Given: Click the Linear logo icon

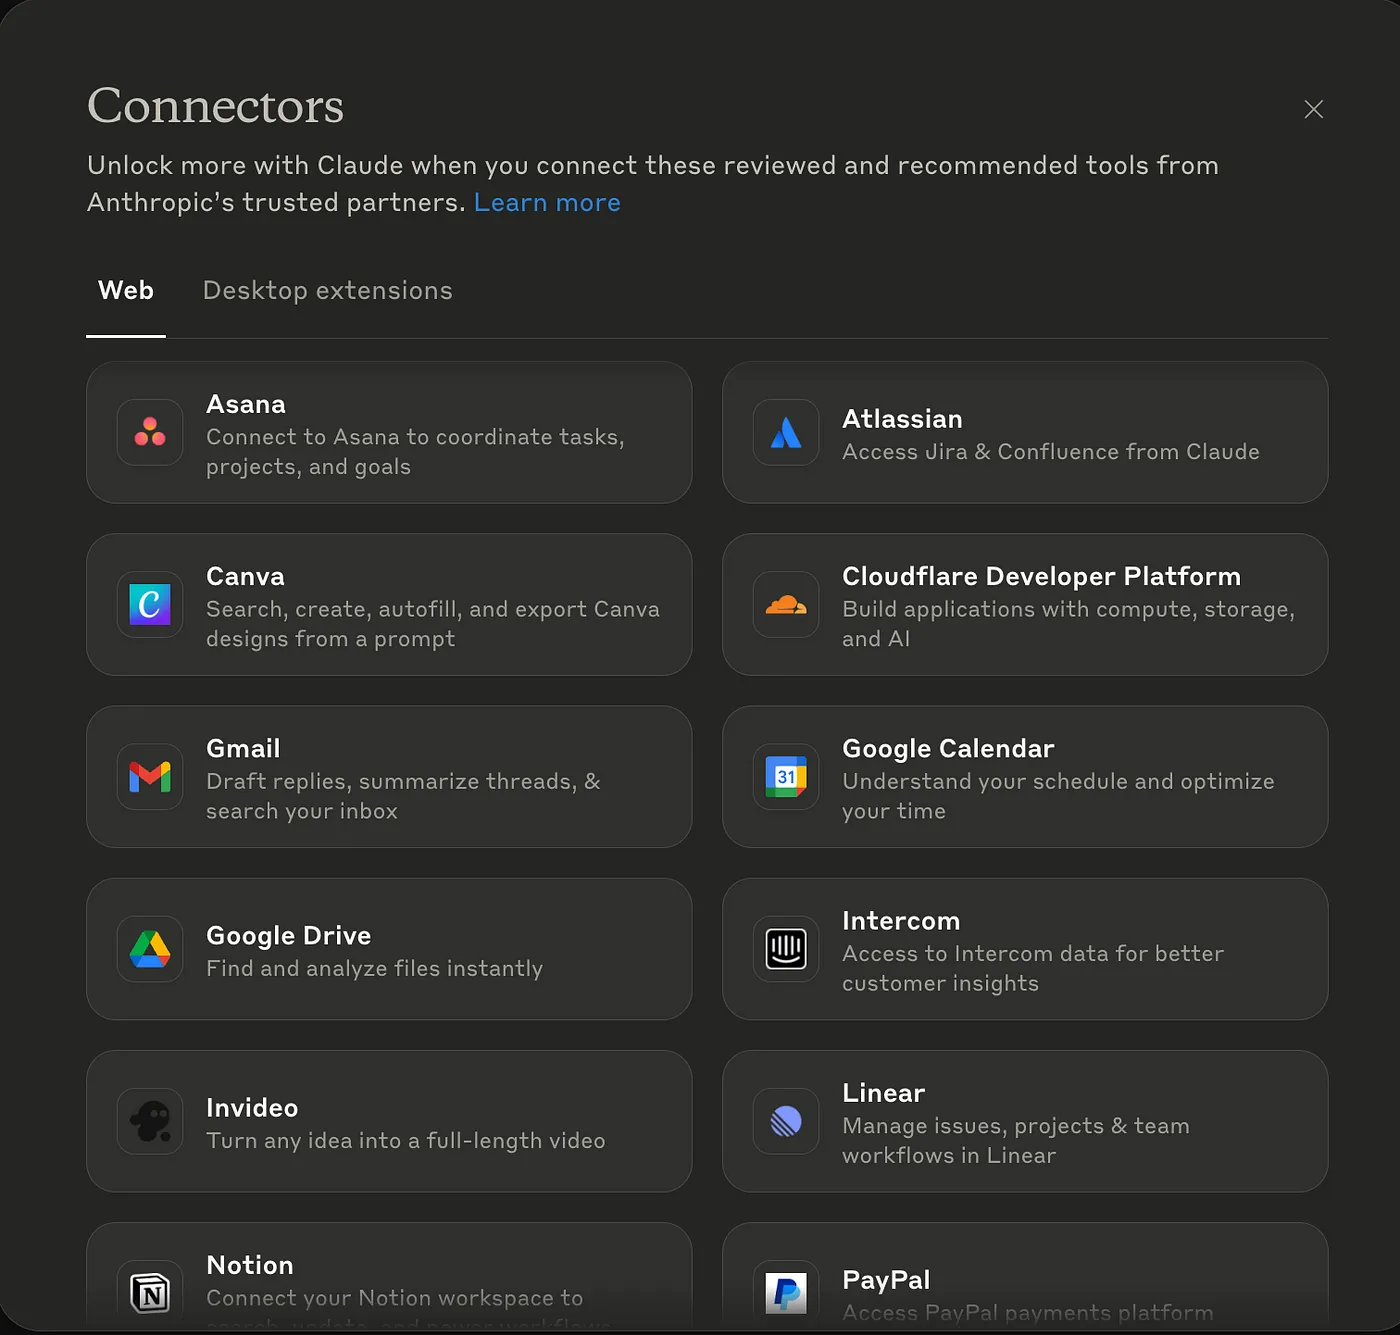Looking at the screenshot, I should click(786, 1121).
